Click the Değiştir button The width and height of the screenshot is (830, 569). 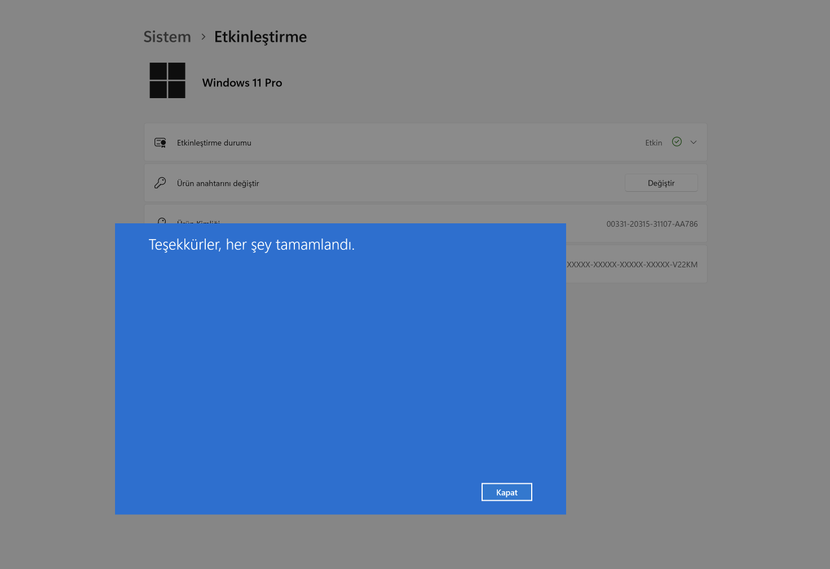point(661,183)
